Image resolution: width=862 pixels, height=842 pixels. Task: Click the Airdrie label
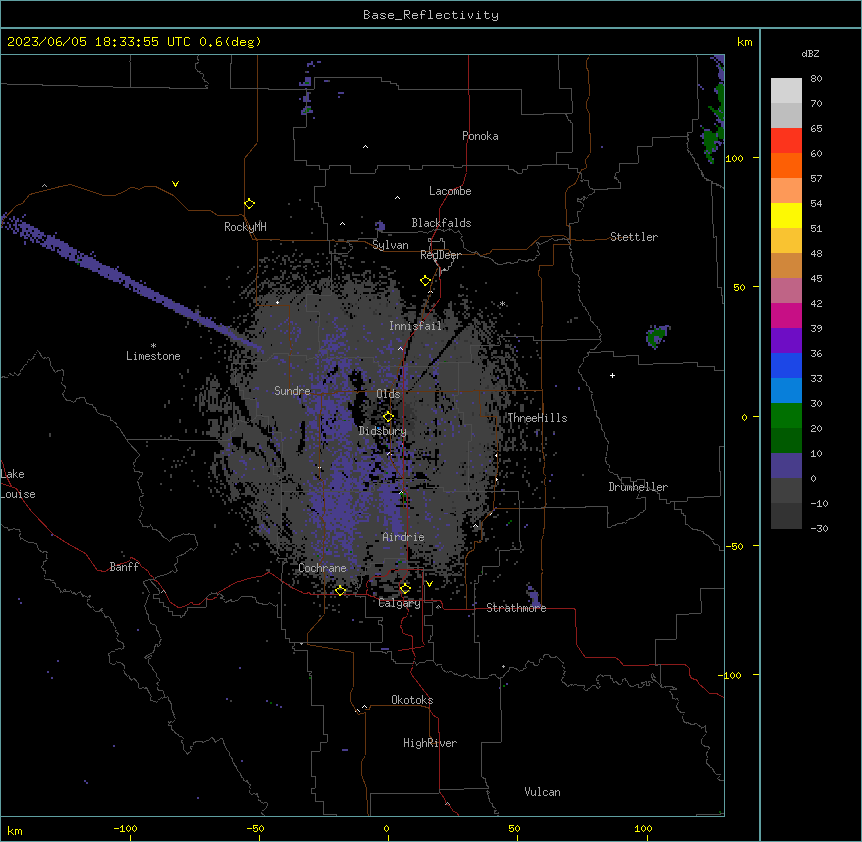(x=403, y=537)
